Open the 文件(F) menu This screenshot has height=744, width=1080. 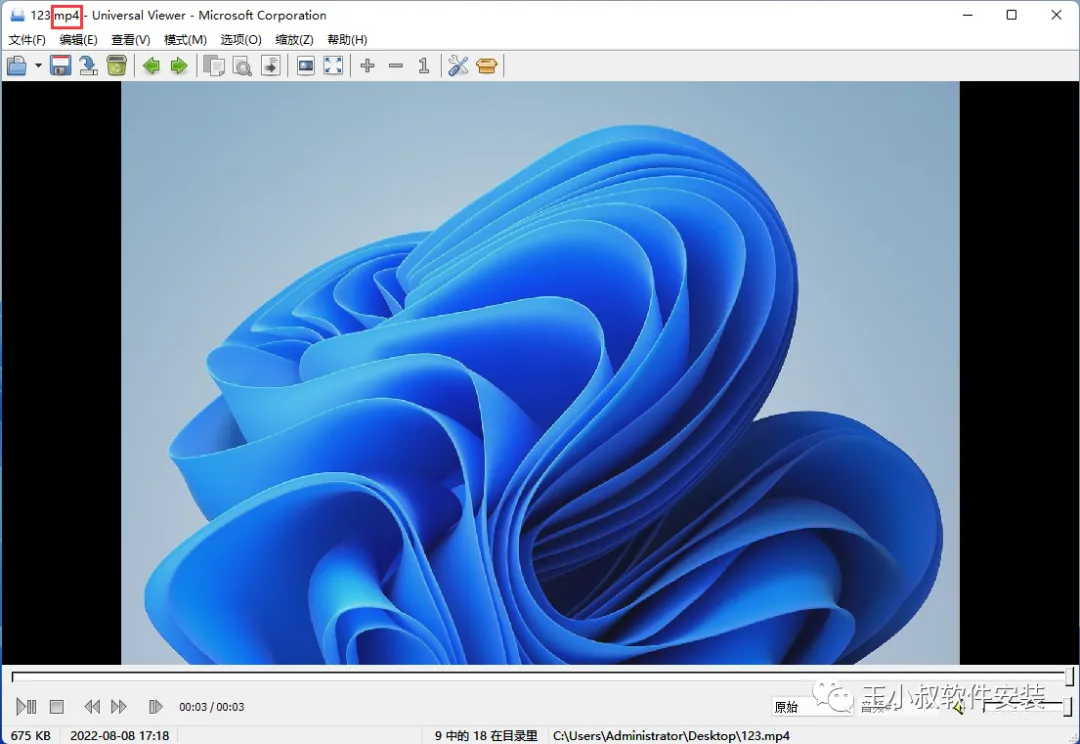click(27, 40)
